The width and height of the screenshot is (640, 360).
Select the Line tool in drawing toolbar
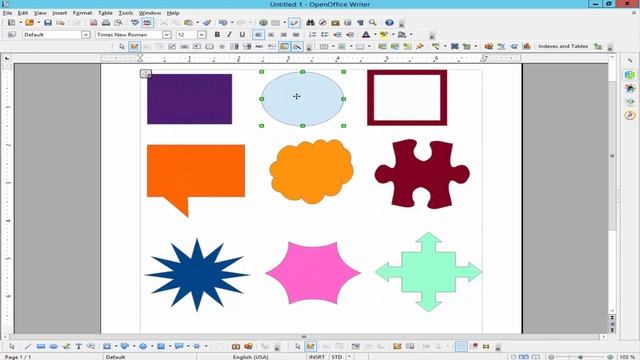[28, 347]
